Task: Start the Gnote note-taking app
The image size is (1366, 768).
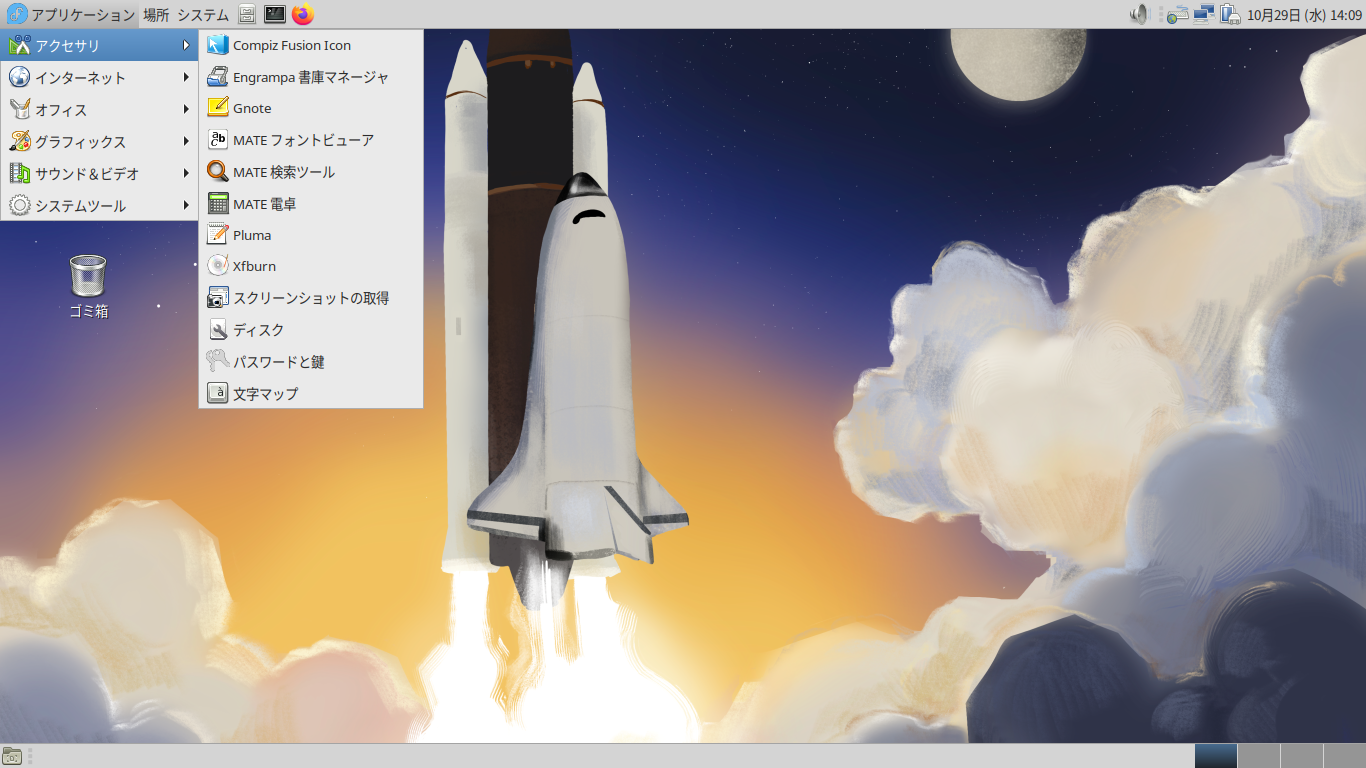Action: point(311,108)
